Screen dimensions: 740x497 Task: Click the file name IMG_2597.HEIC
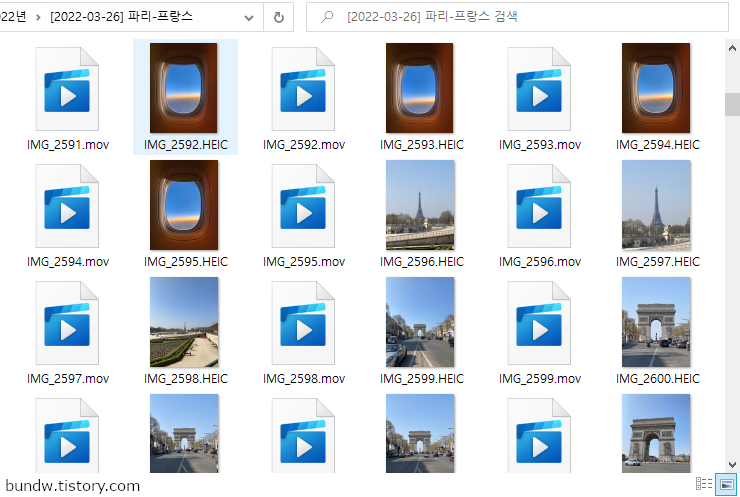[658, 262]
